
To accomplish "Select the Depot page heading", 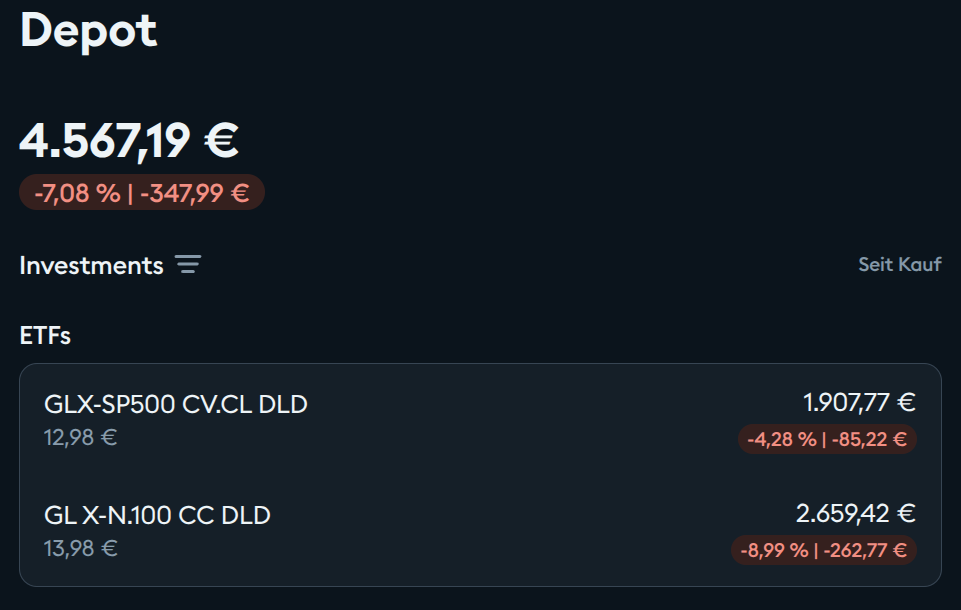I will [89, 29].
